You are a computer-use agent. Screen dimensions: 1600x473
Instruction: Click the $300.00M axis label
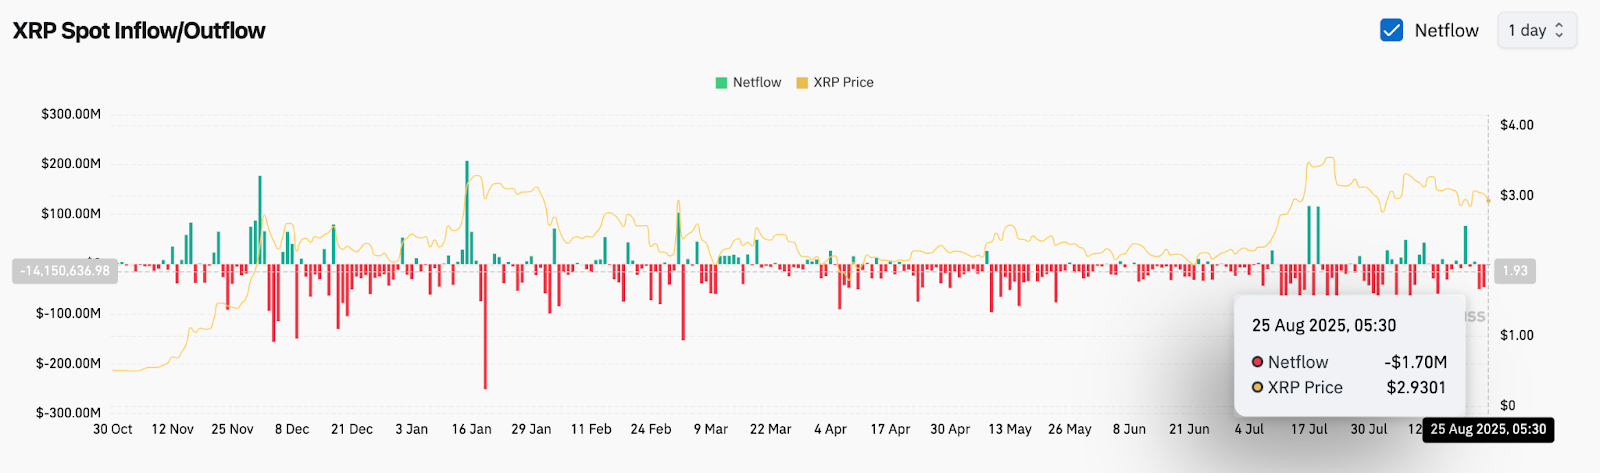tap(71, 114)
